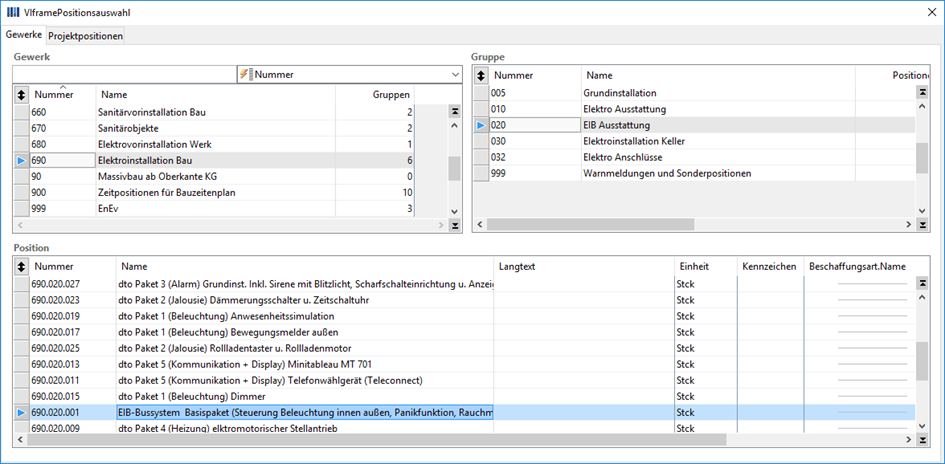Image resolution: width=945 pixels, height=464 pixels.
Task: Click the Gewerk vertical scrollbar down arrow
Action: click(x=455, y=211)
